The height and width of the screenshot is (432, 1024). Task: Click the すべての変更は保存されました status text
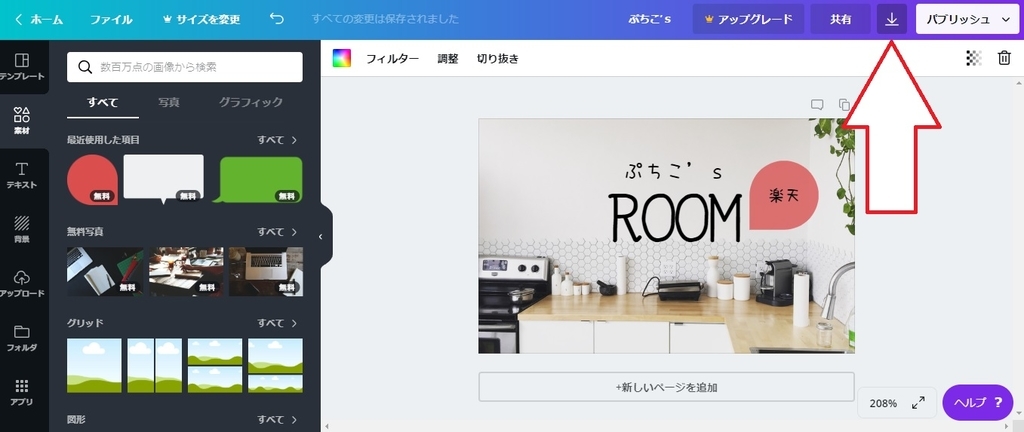pos(385,20)
